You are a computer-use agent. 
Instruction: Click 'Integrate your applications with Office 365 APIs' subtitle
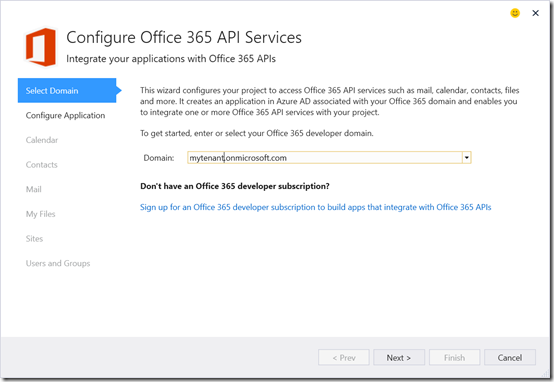[171, 59]
